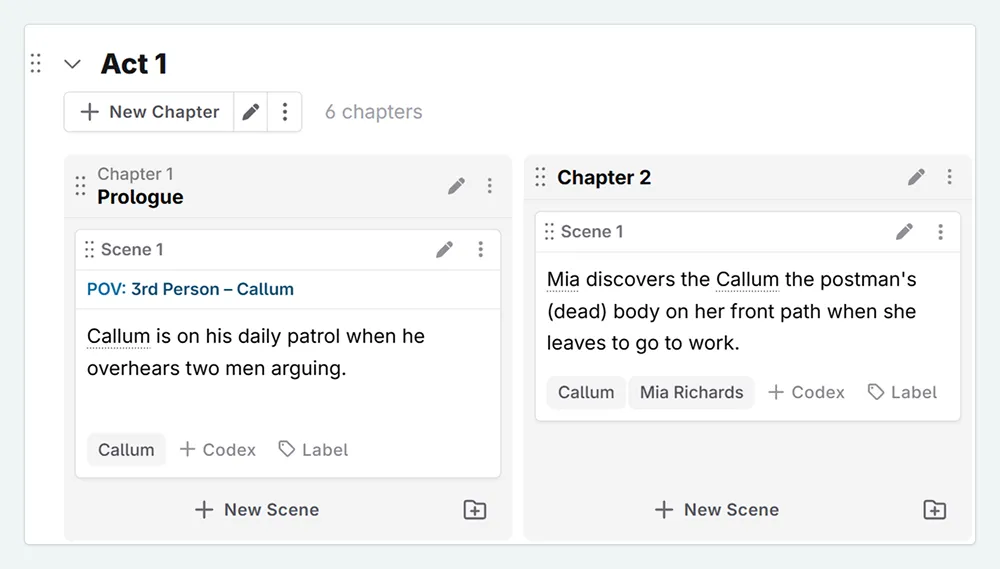Open the act options three-dot menu

tap(285, 112)
